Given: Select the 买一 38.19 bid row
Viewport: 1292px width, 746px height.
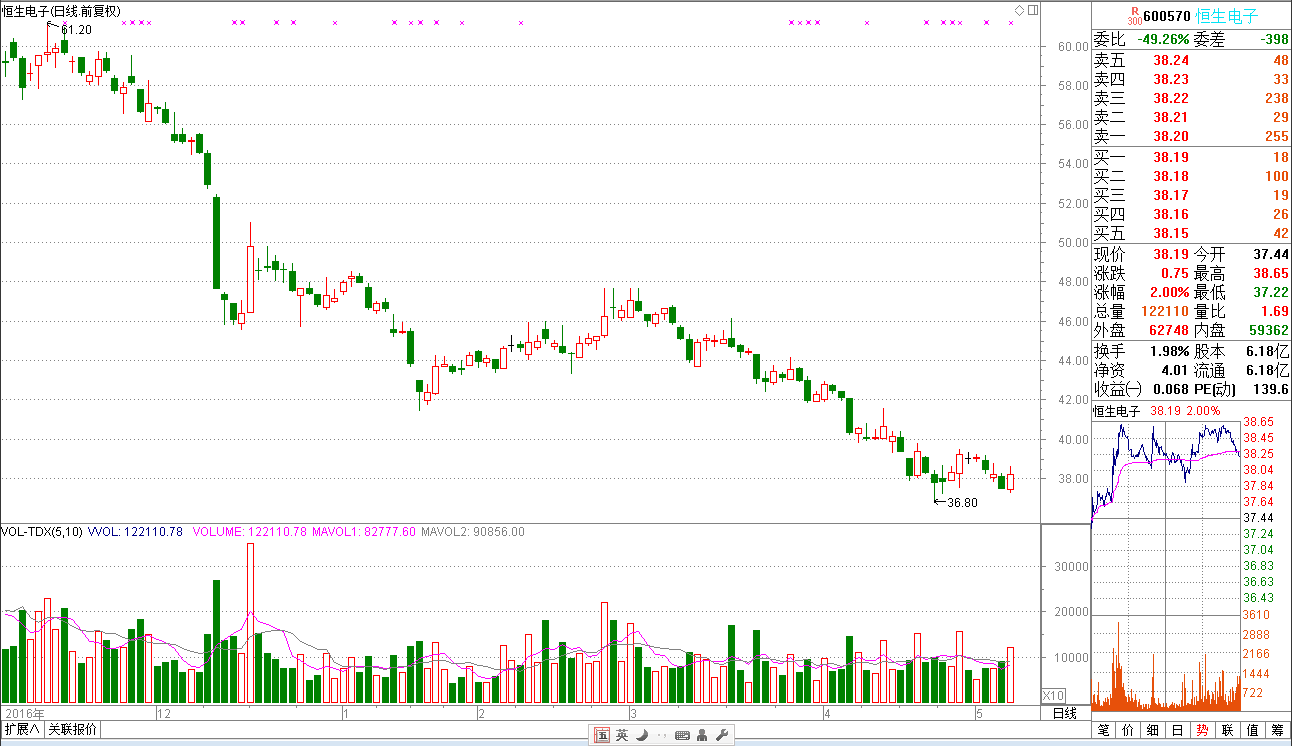Looking at the screenshot, I should pyautogui.click(x=1191, y=157).
